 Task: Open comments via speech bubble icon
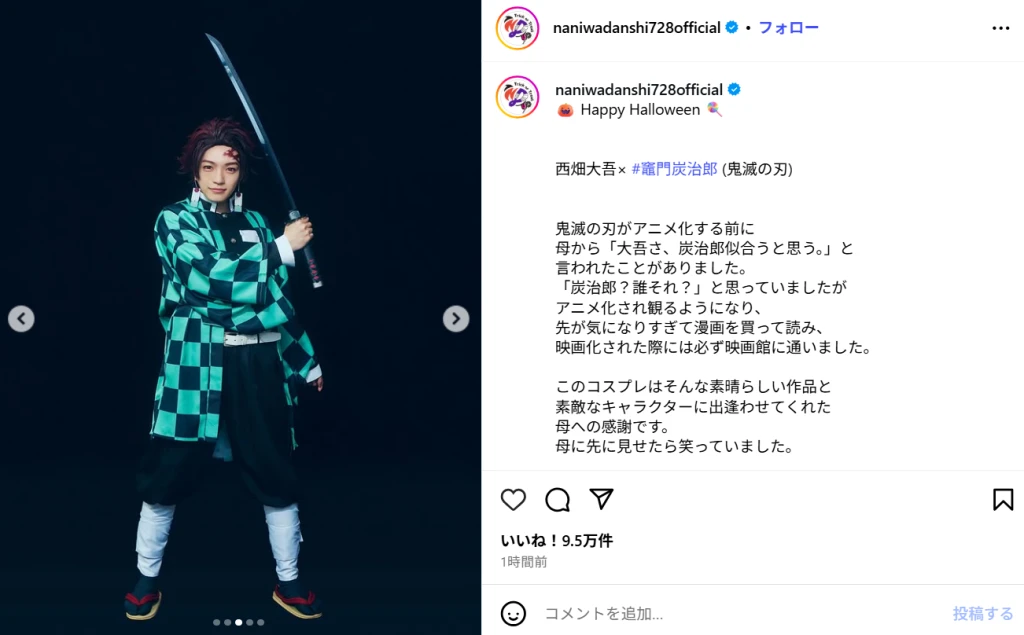(558, 500)
